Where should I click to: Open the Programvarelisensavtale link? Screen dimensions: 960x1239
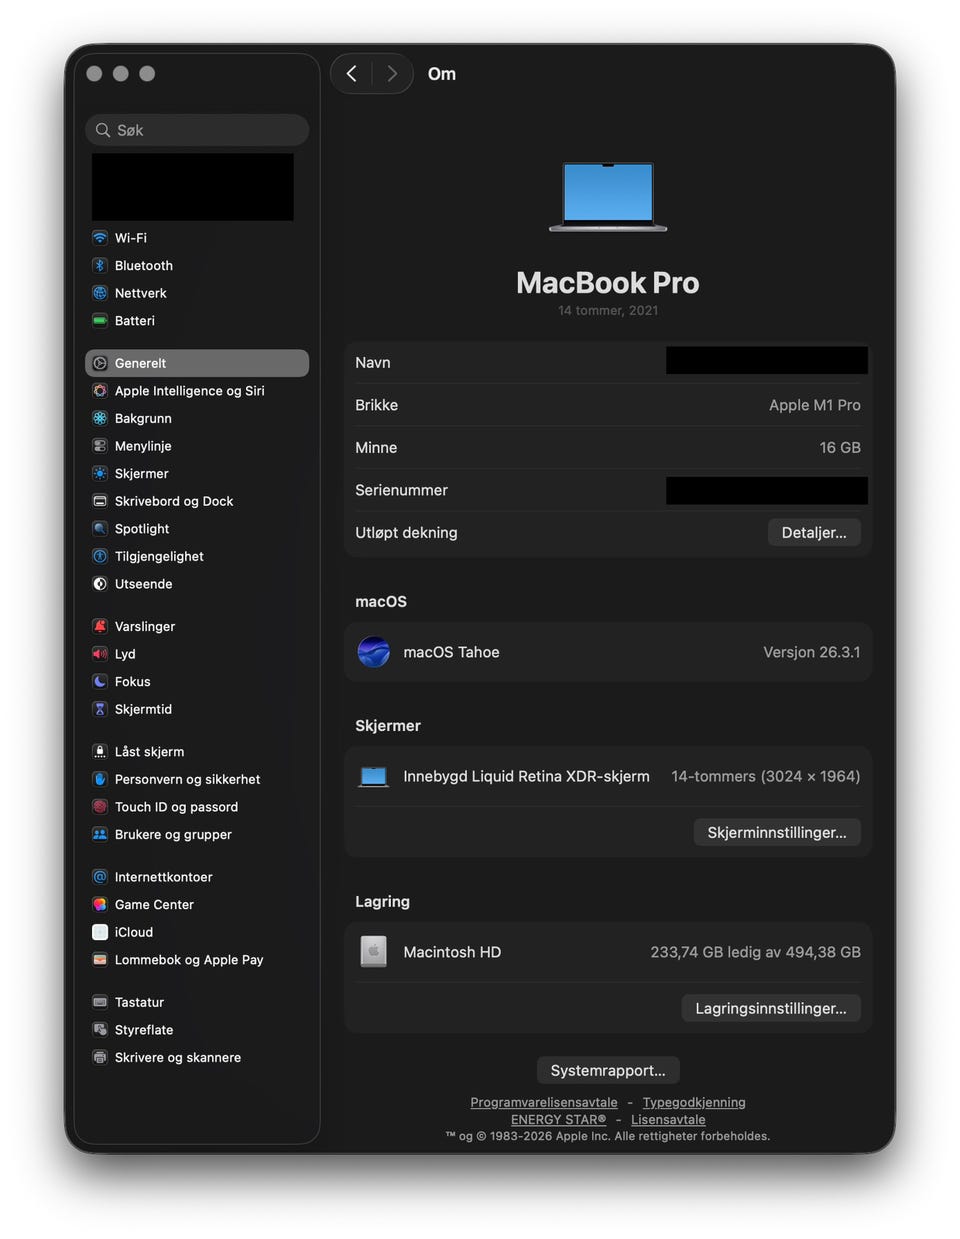coord(544,1102)
